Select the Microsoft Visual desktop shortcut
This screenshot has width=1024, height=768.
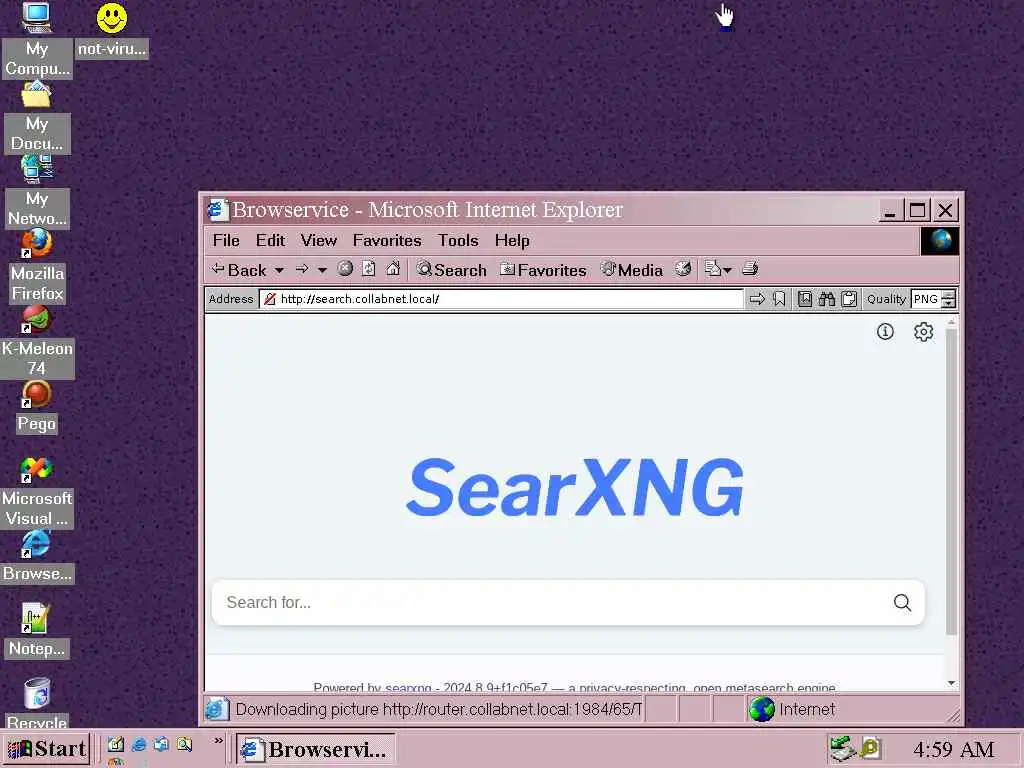tap(37, 492)
